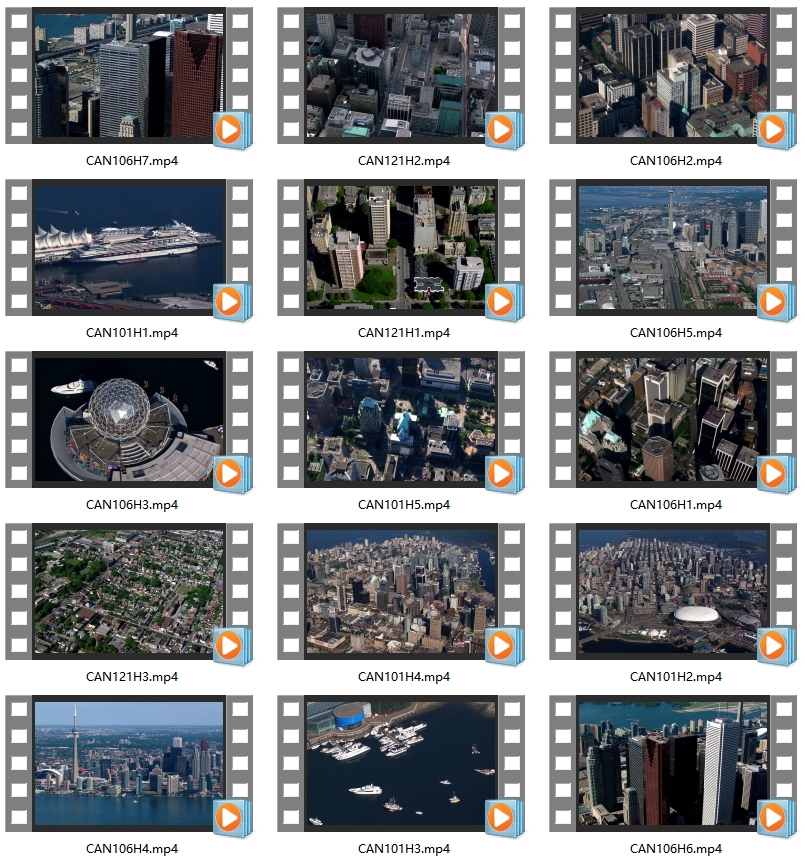Viewport: 805px width, 866px height.
Task: Click the play icon on CAN121H3.mp4
Action: (x=232, y=646)
